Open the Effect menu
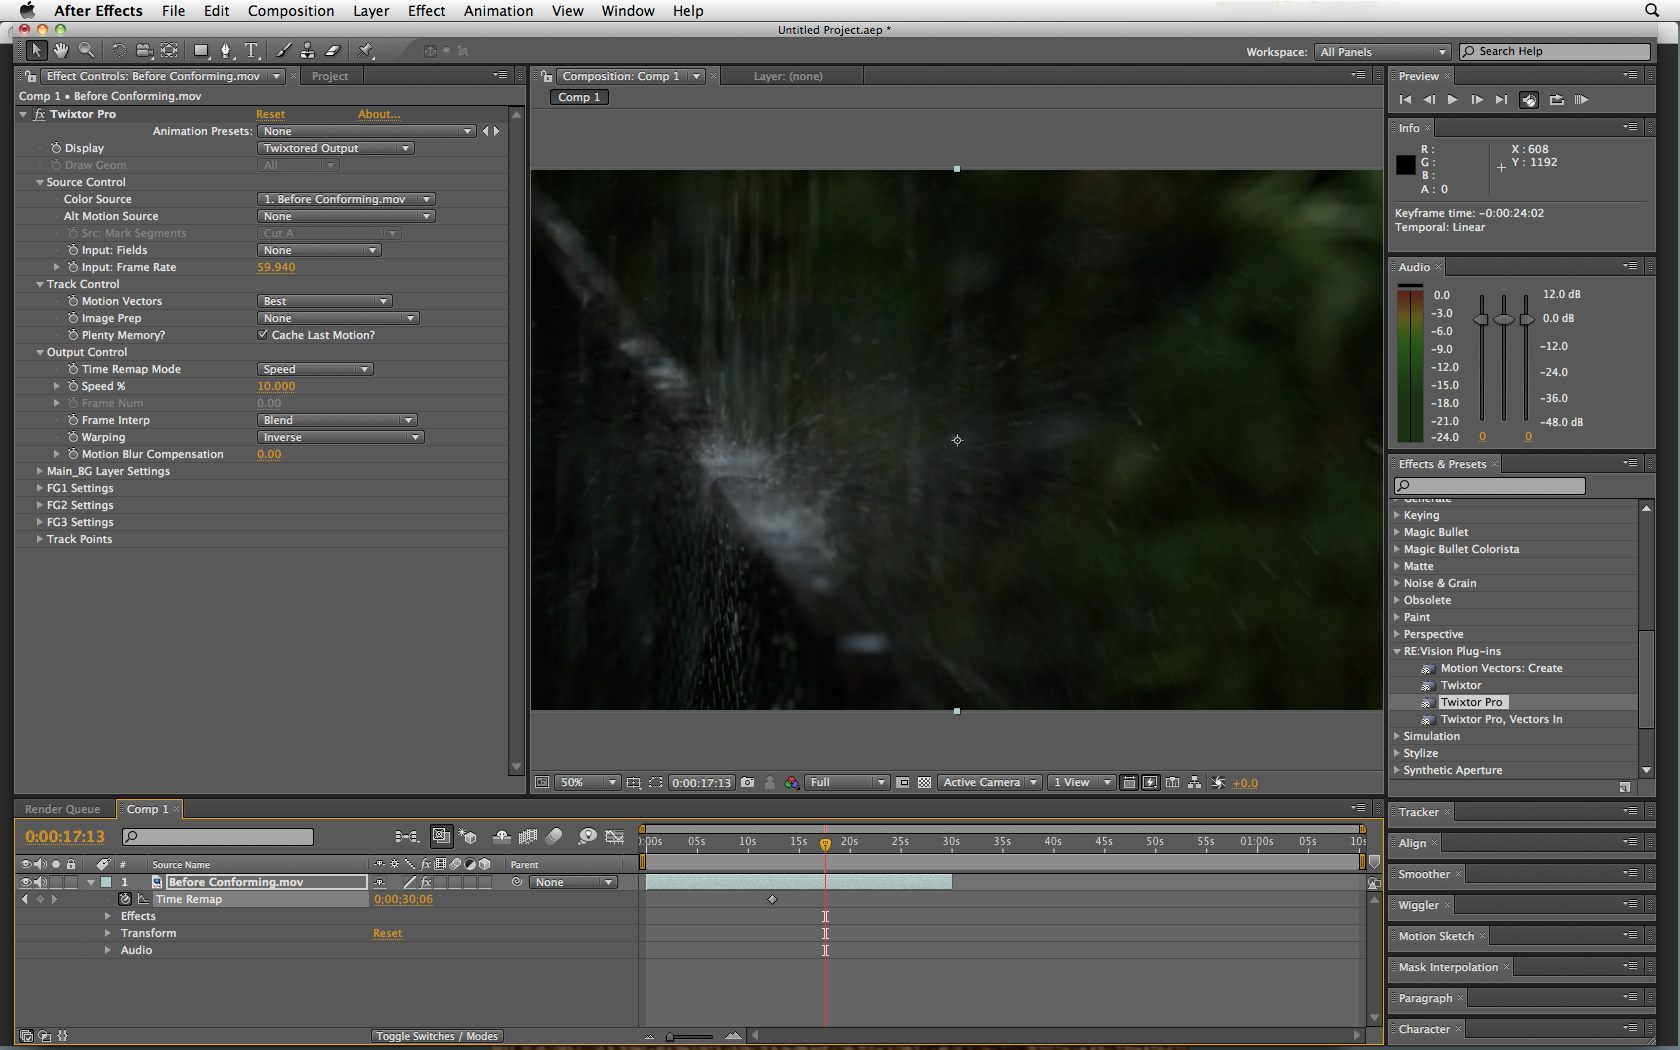Screen dimensions: 1680x1050 (426, 11)
